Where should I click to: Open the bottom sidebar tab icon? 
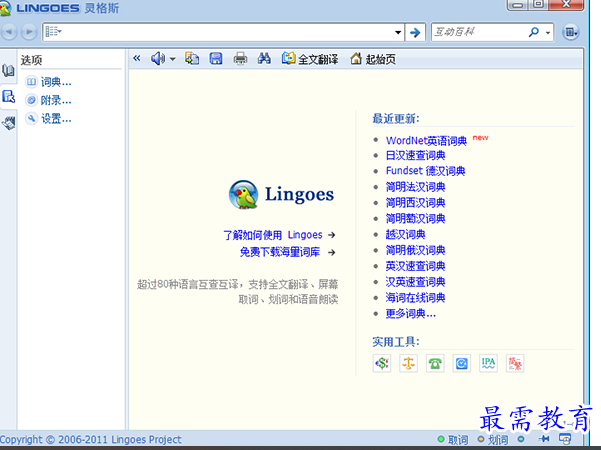tap(8, 123)
